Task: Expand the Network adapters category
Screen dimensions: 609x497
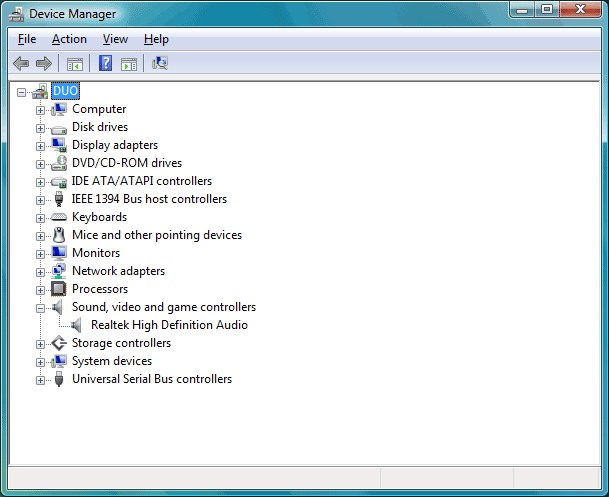Action: (41, 272)
